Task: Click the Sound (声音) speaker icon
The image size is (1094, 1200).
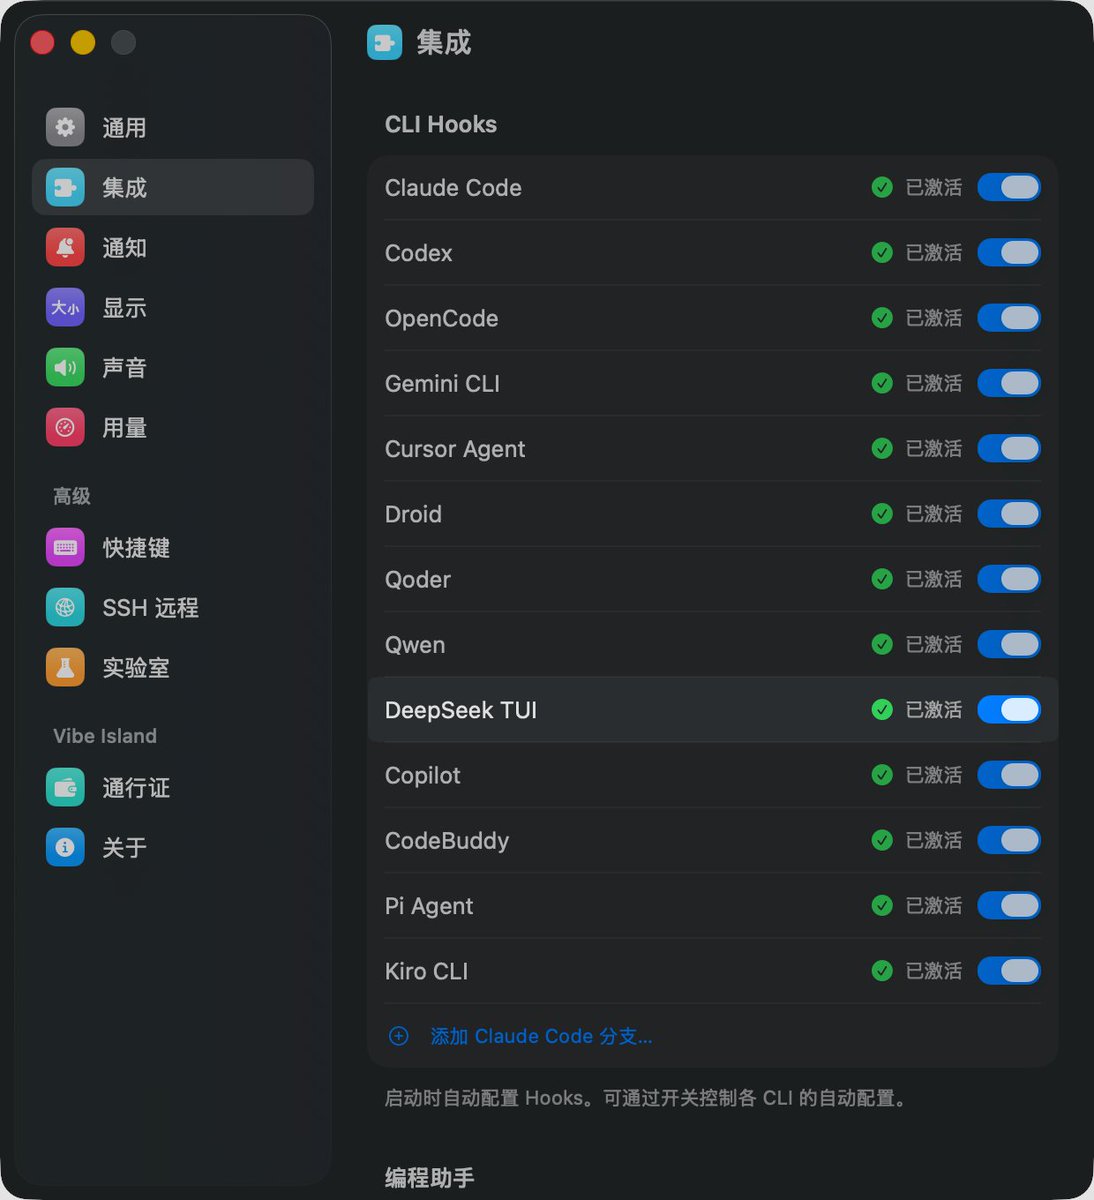Action: [65, 367]
